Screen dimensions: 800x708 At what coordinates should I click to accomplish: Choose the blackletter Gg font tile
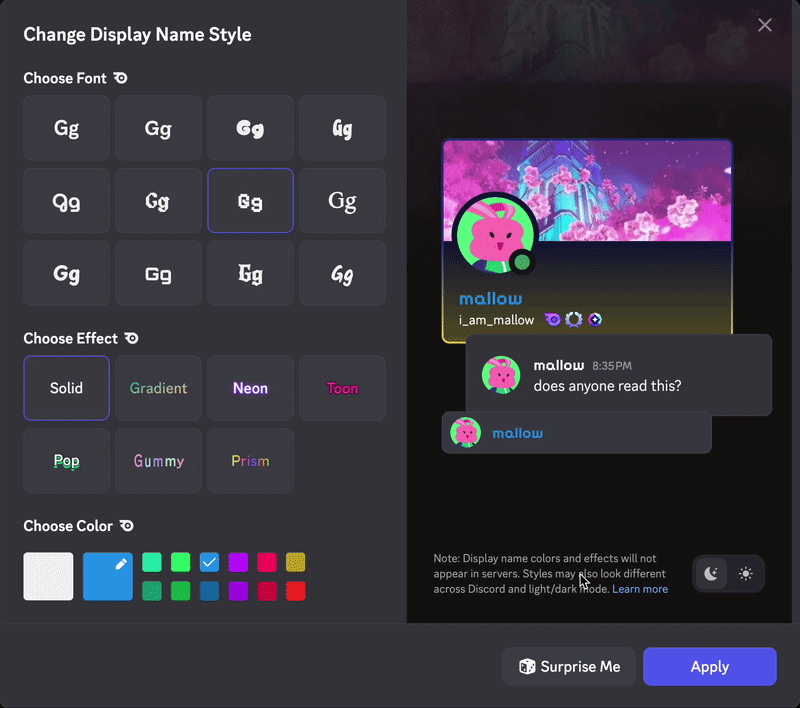point(250,273)
